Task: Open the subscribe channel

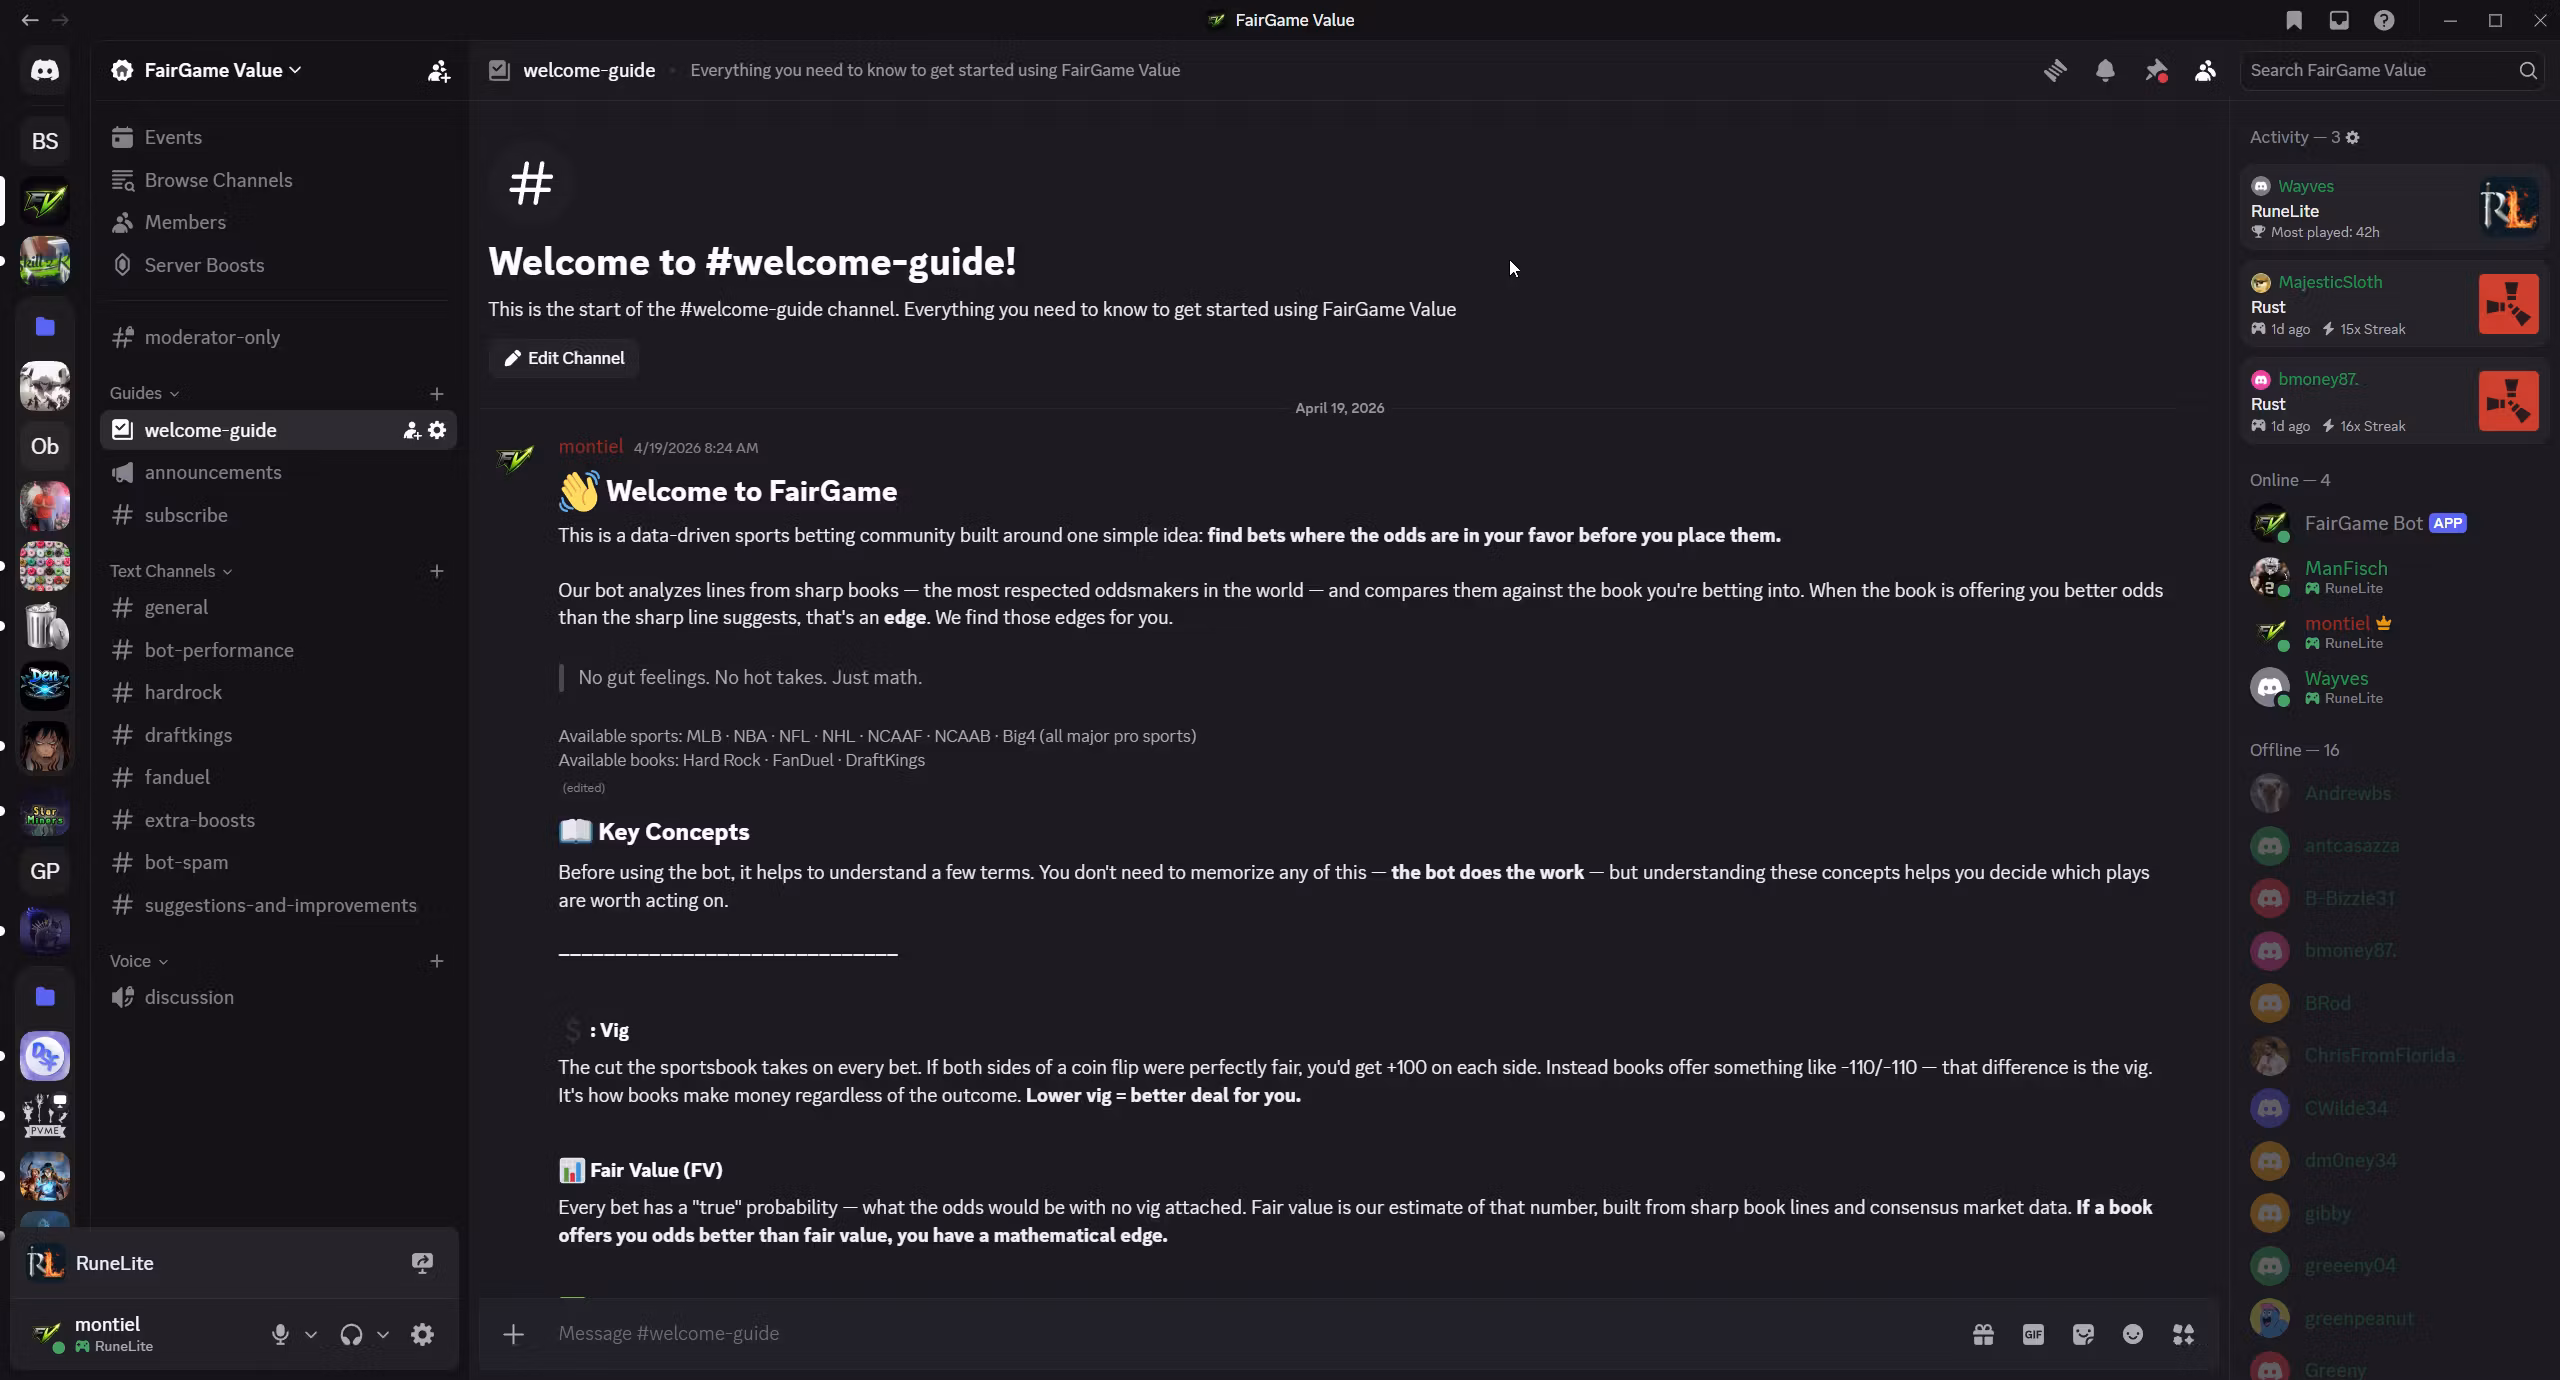Action: pos(278,515)
